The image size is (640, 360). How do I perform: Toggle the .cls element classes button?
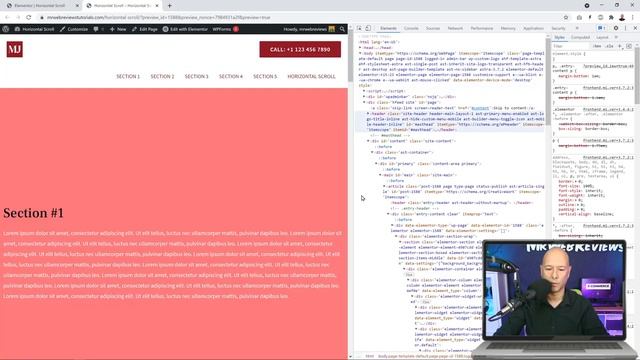(609, 46)
